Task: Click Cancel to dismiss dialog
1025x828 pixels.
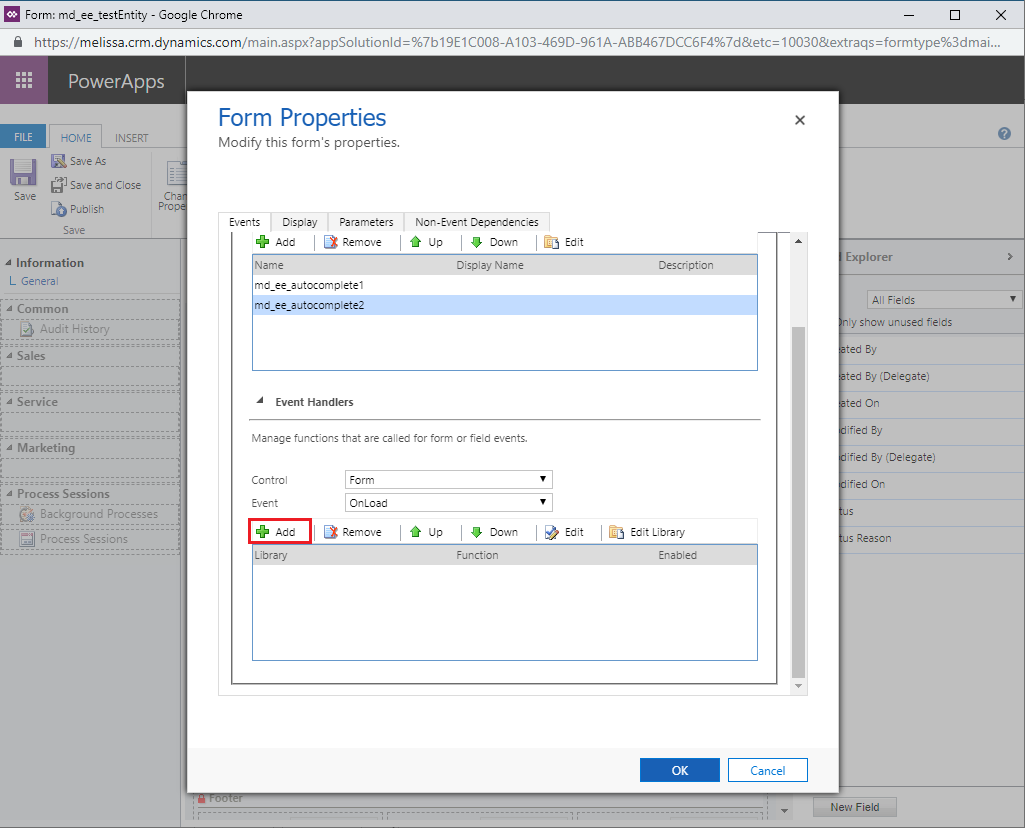Action: pos(767,770)
